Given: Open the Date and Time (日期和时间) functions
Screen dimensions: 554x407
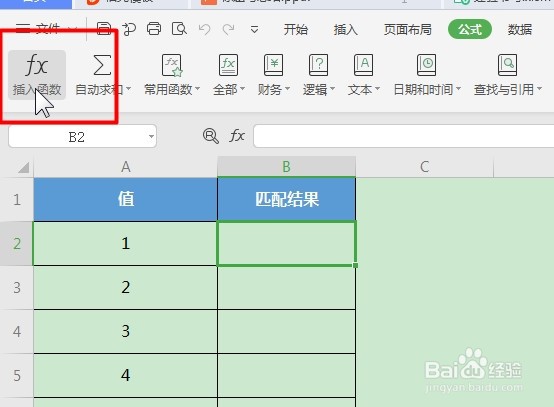Looking at the screenshot, I should click(x=427, y=75).
